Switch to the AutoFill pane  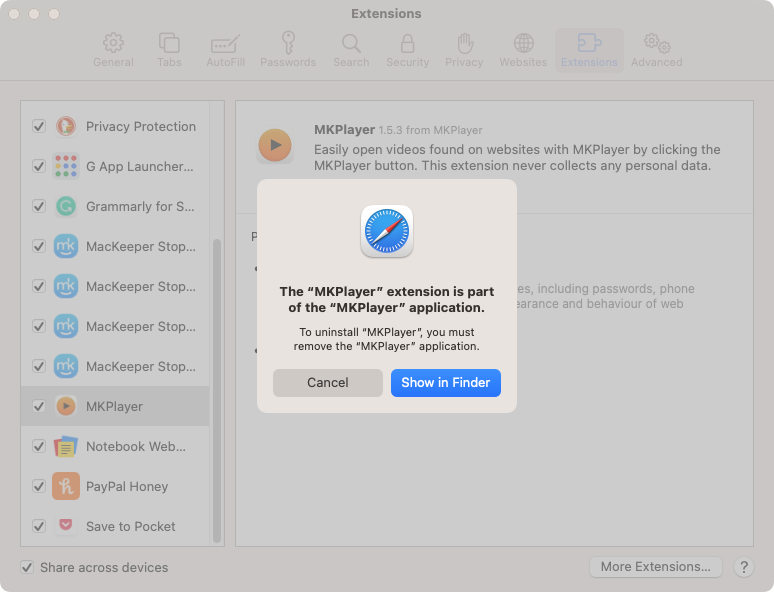(x=226, y=50)
